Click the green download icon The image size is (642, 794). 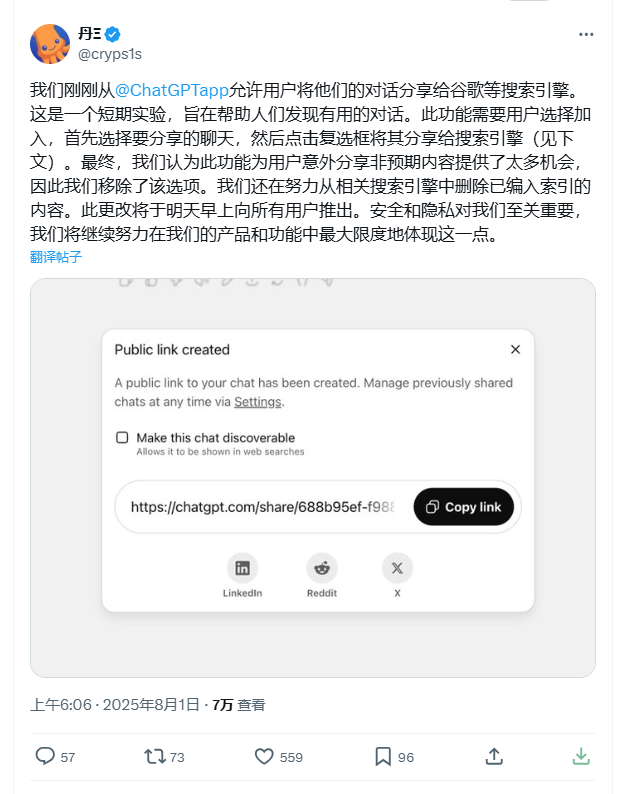(581, 756)
